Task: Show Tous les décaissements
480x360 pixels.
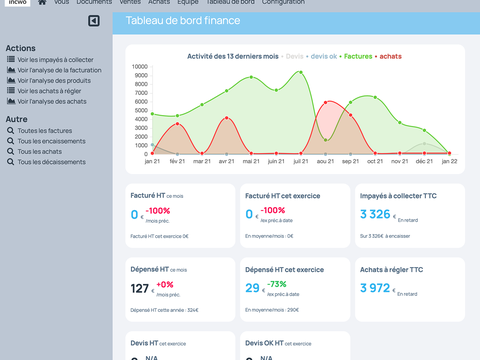Action: pos(52,162)
